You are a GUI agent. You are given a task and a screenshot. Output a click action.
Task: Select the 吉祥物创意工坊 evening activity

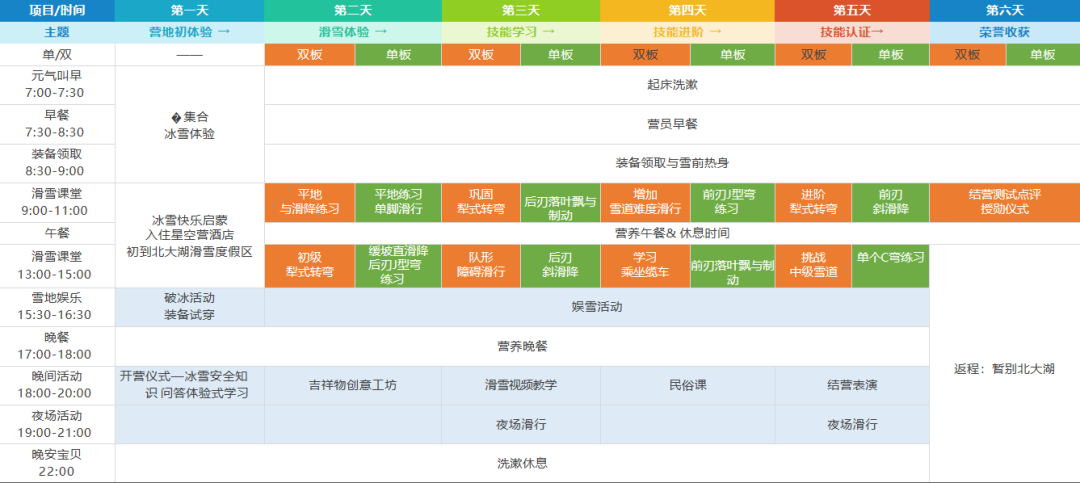[352, 385]
